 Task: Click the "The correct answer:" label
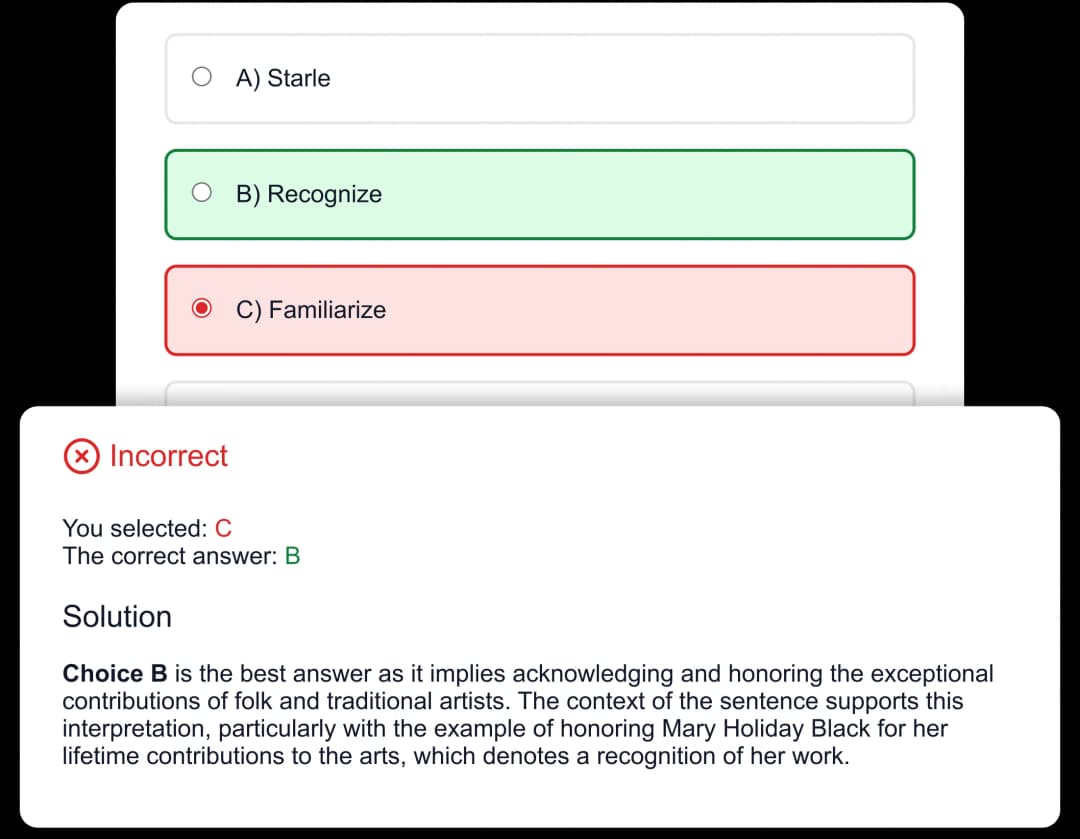tap(170, 556)
